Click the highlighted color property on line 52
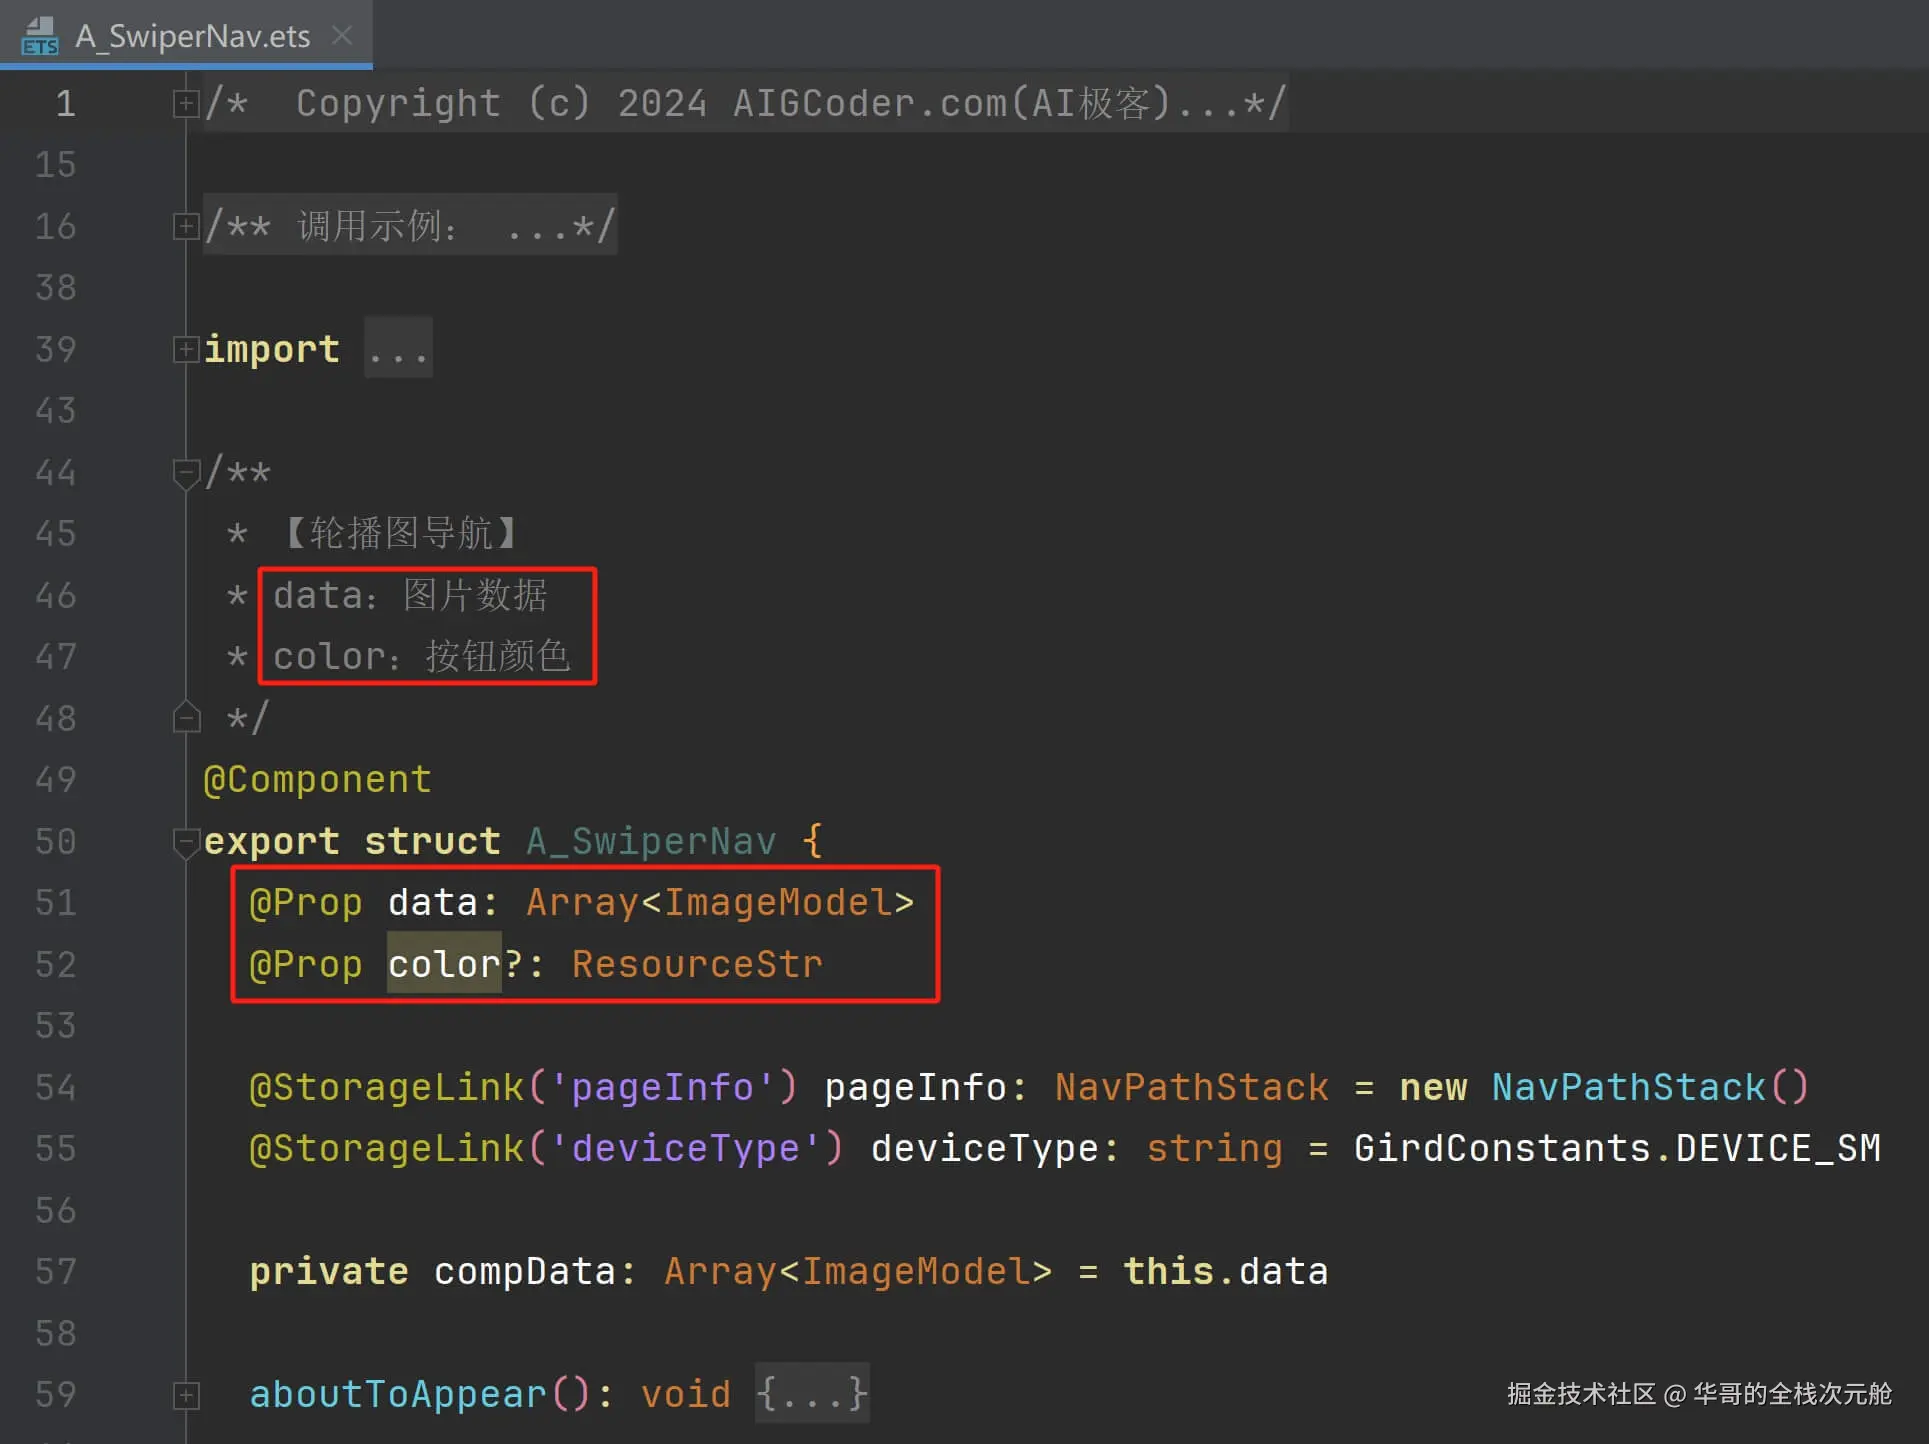1929x1444 pixels. (444, 964)
